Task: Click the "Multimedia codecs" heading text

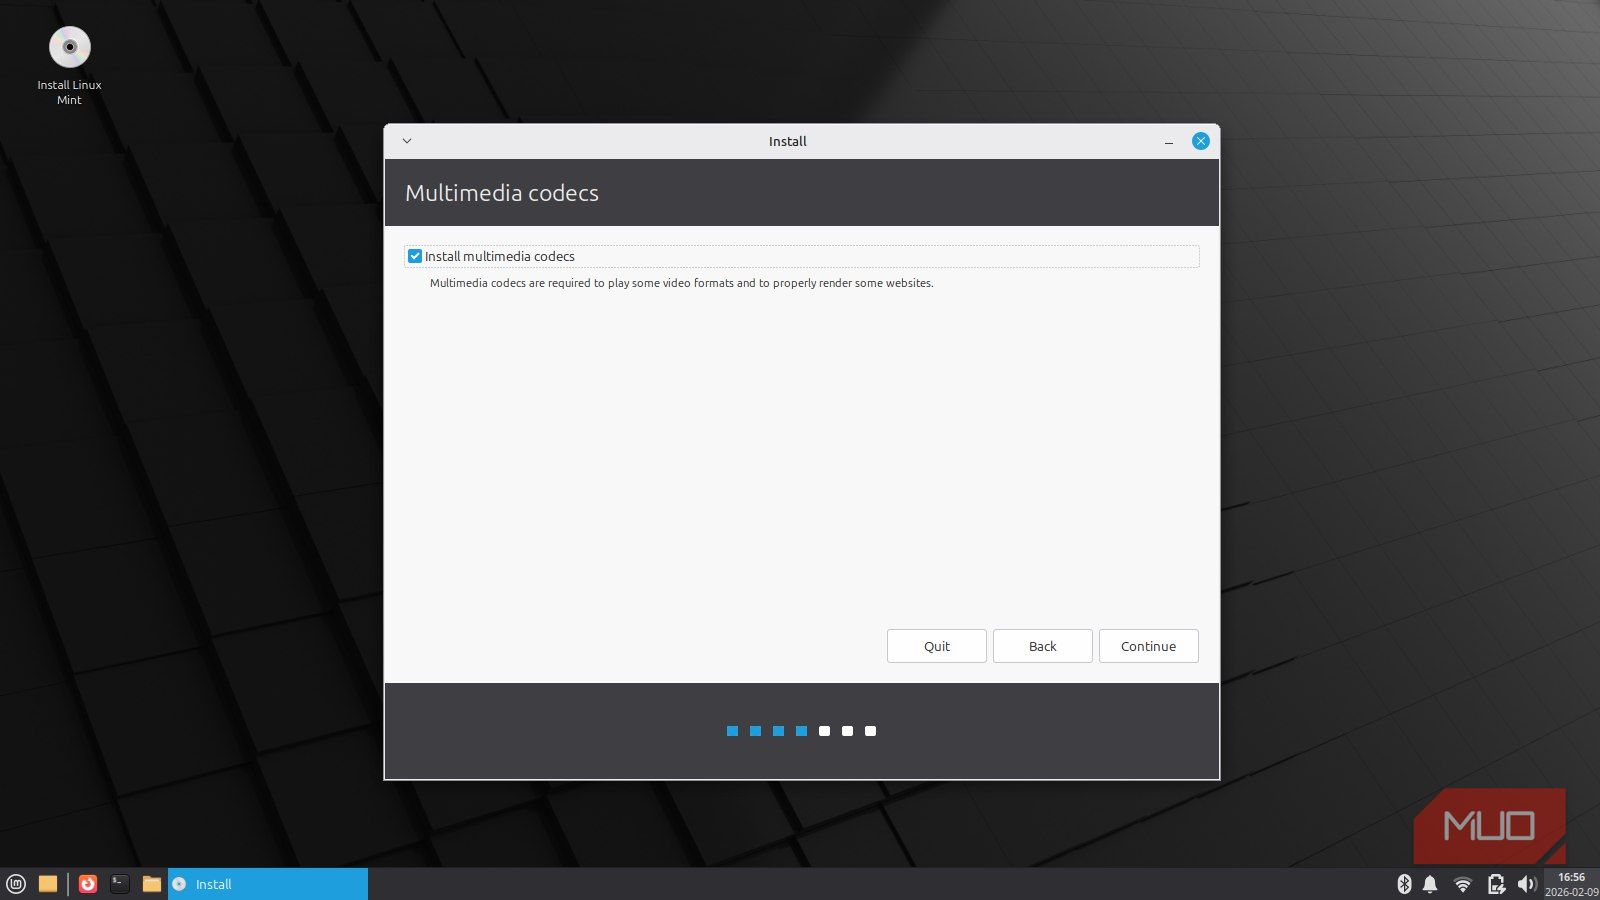Action: point(502,193)
